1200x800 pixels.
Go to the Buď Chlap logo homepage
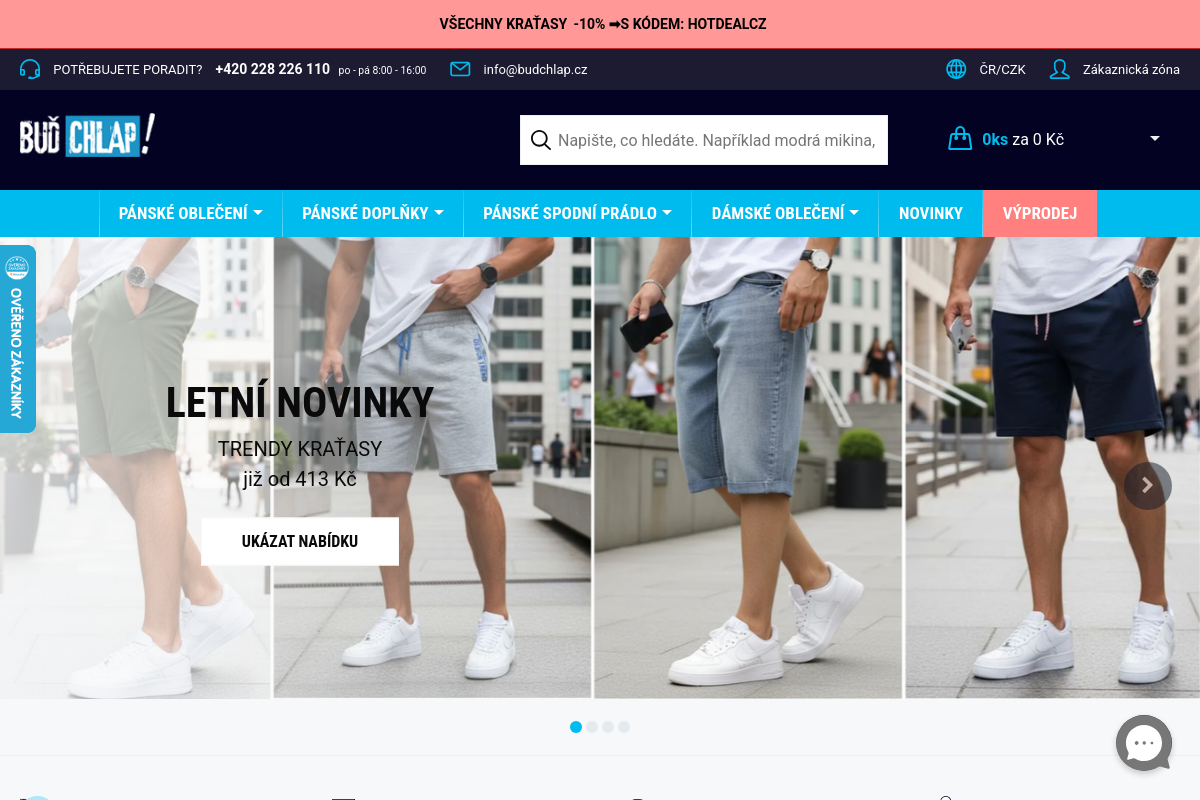tap(88, 136)
